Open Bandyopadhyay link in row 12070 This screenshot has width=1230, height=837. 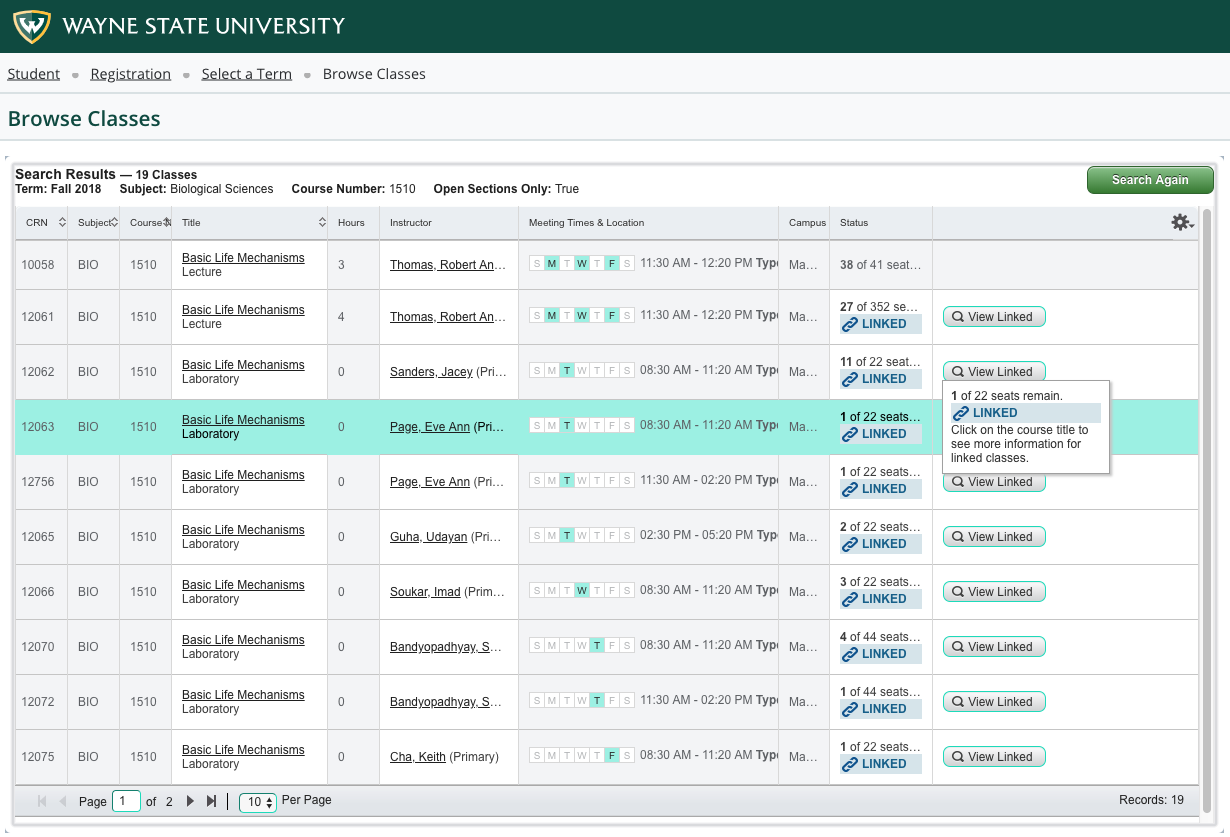(x=446, y=647)
